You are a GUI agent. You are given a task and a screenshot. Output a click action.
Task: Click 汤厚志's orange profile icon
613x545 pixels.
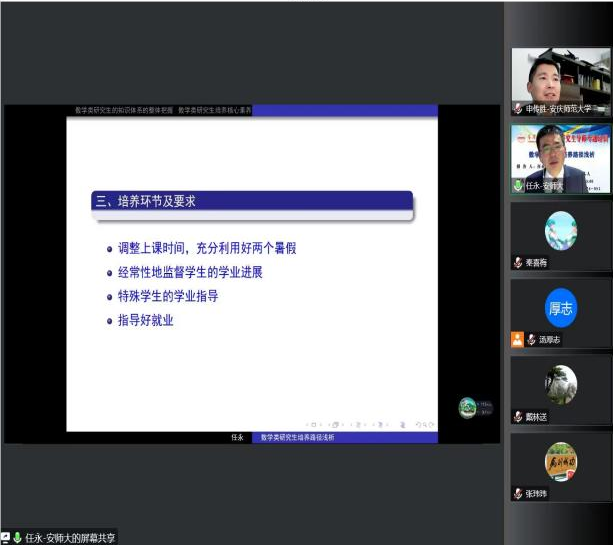pos(517,340)
